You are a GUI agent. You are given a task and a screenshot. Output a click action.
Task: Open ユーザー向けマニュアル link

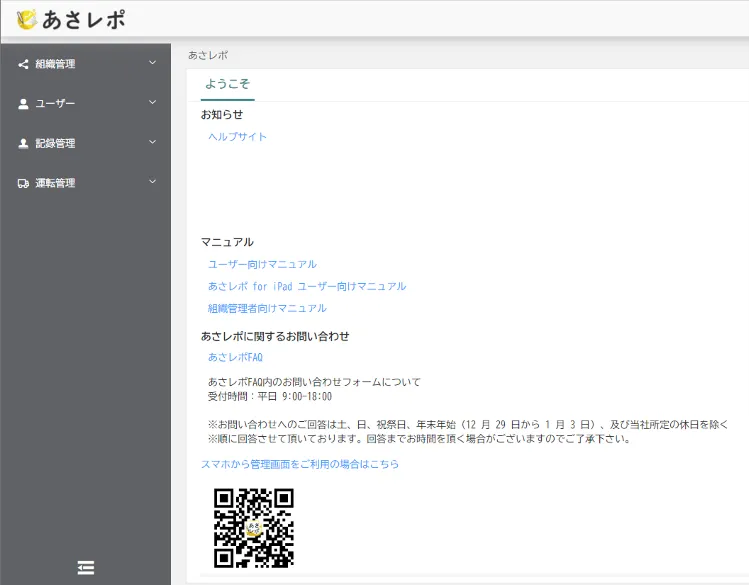[x=262, y=264]
